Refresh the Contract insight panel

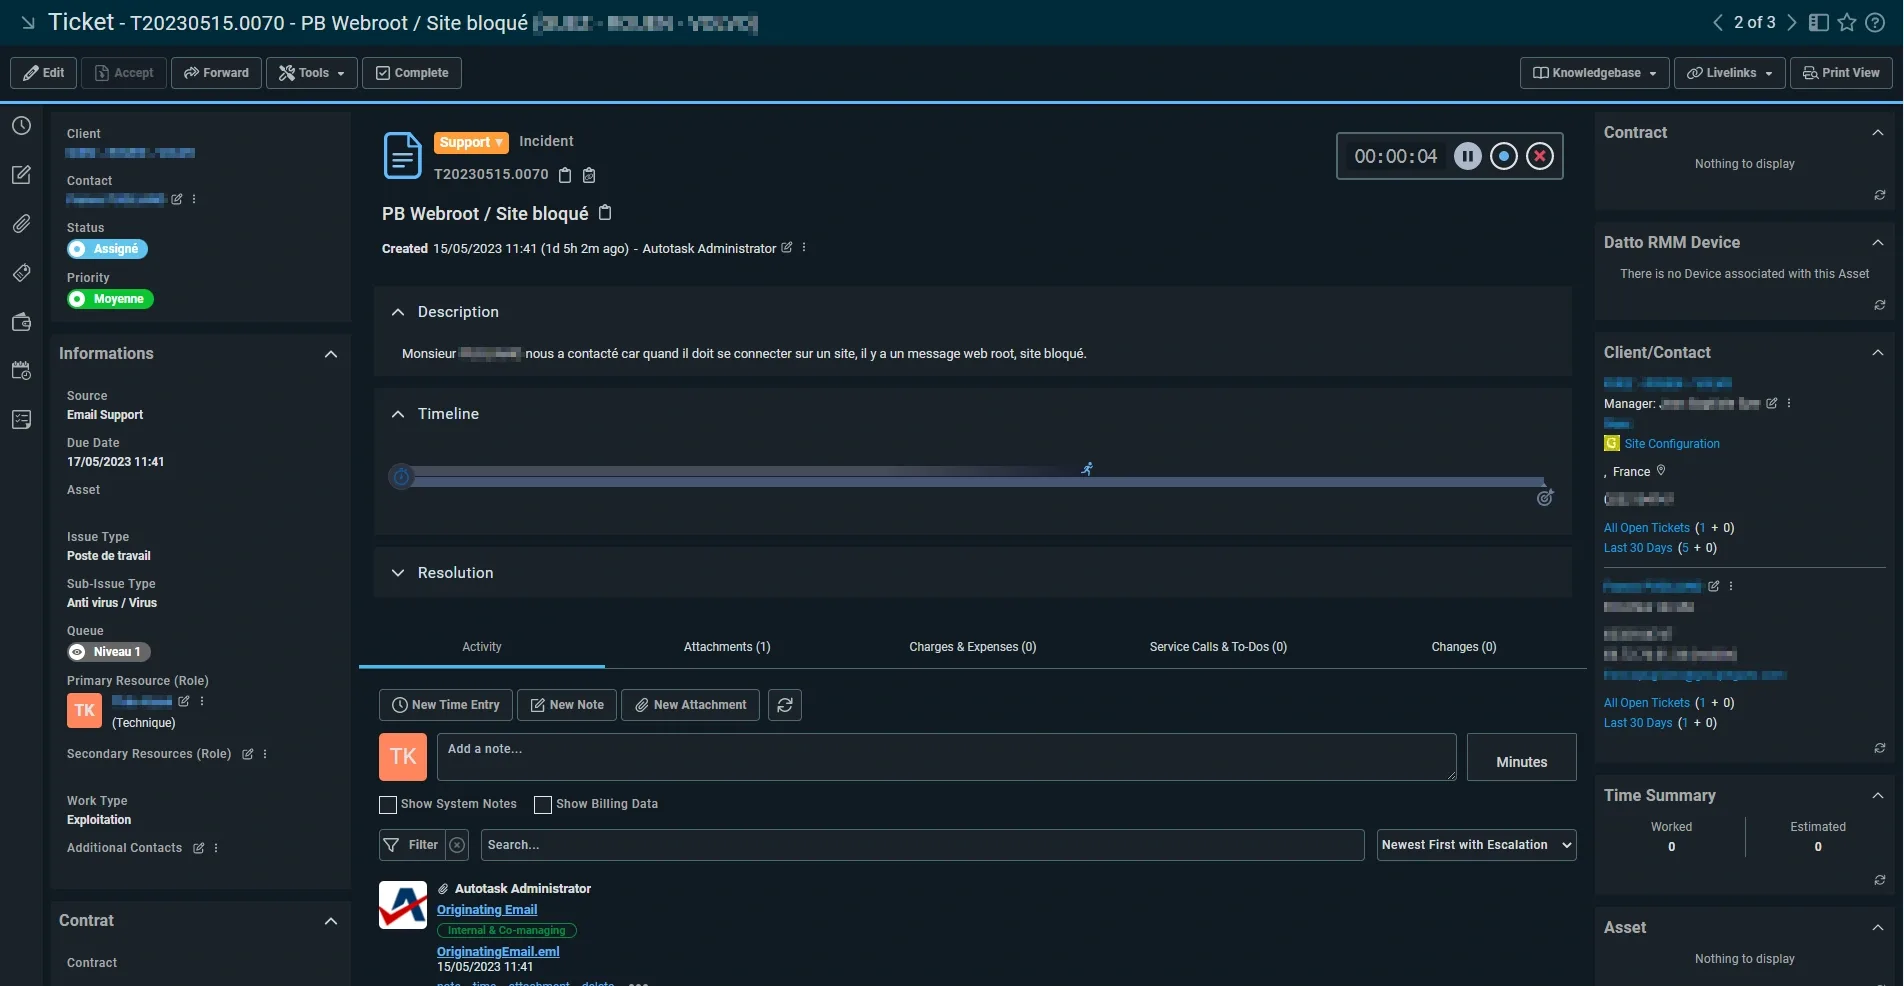point(1880,195)
